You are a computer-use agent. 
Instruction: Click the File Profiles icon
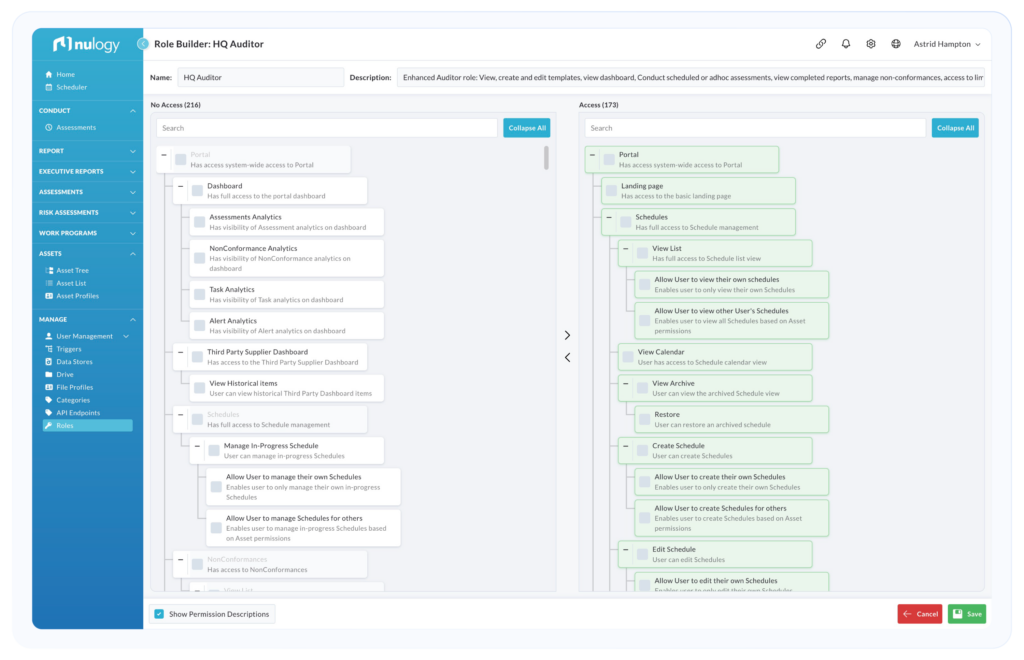pyautogui.click(x=48, y=387)
